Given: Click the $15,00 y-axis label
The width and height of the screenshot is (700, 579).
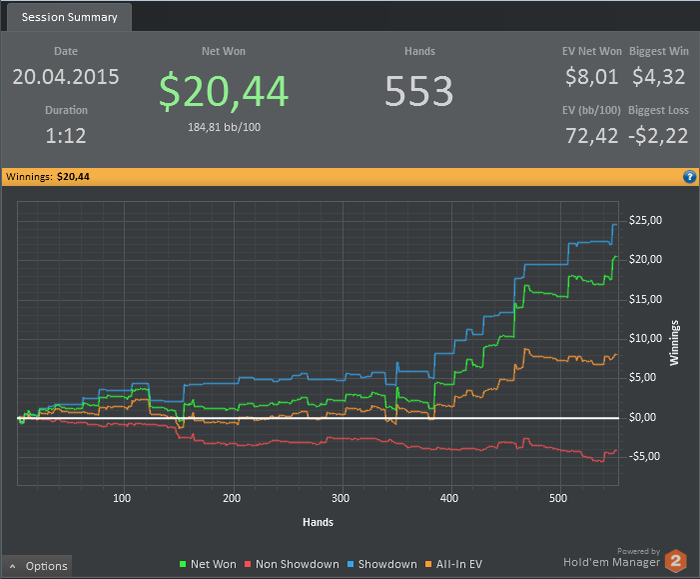Looking at the screenshot, I should click(645, 299).
